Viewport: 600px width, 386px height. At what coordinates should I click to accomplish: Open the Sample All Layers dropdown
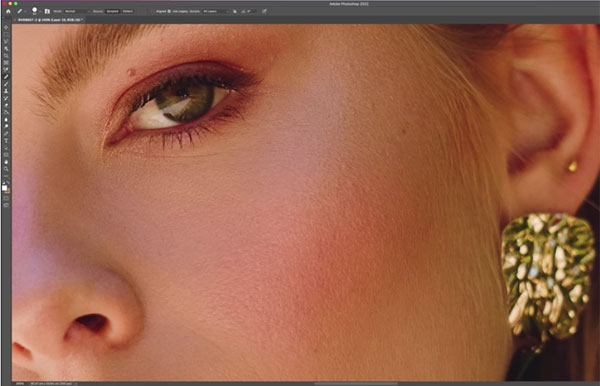point(216,11)
